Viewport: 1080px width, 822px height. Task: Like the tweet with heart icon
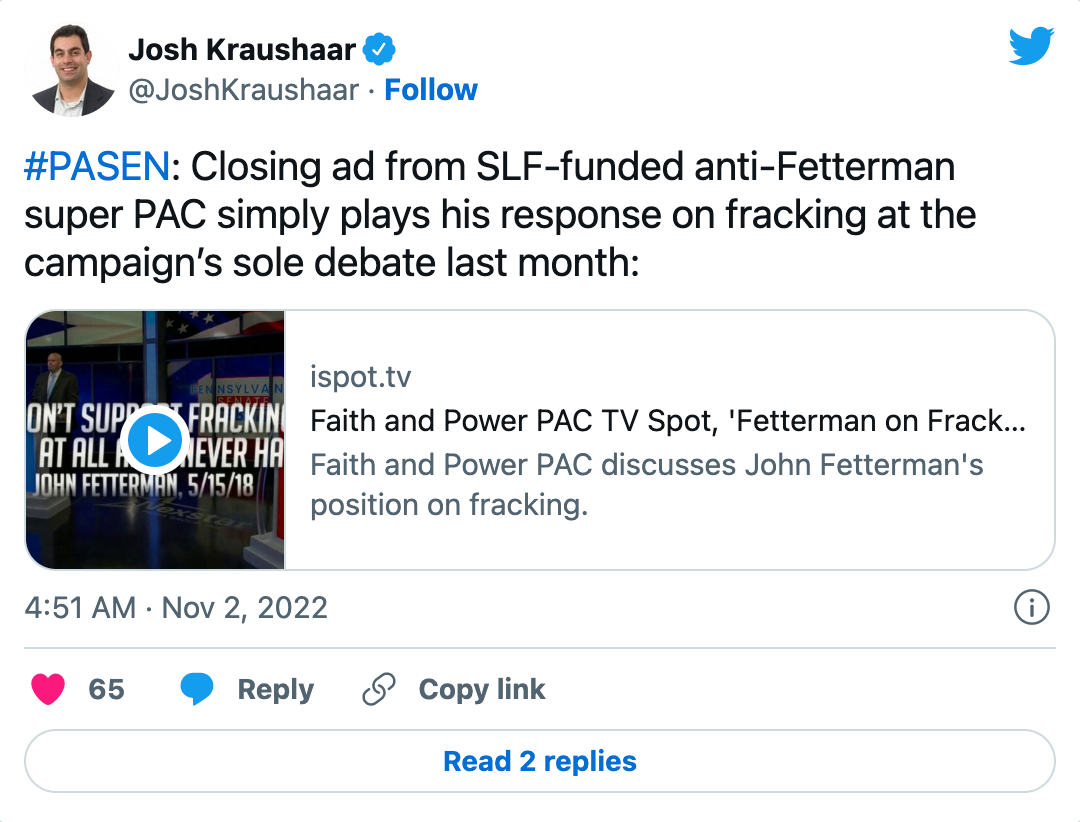[x=48, y=689]
